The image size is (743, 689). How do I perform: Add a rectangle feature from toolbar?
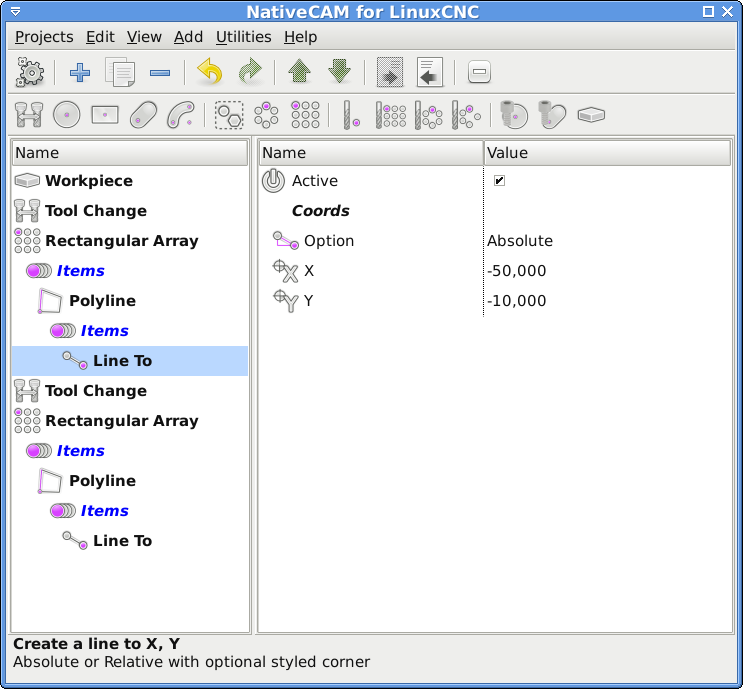105,115
